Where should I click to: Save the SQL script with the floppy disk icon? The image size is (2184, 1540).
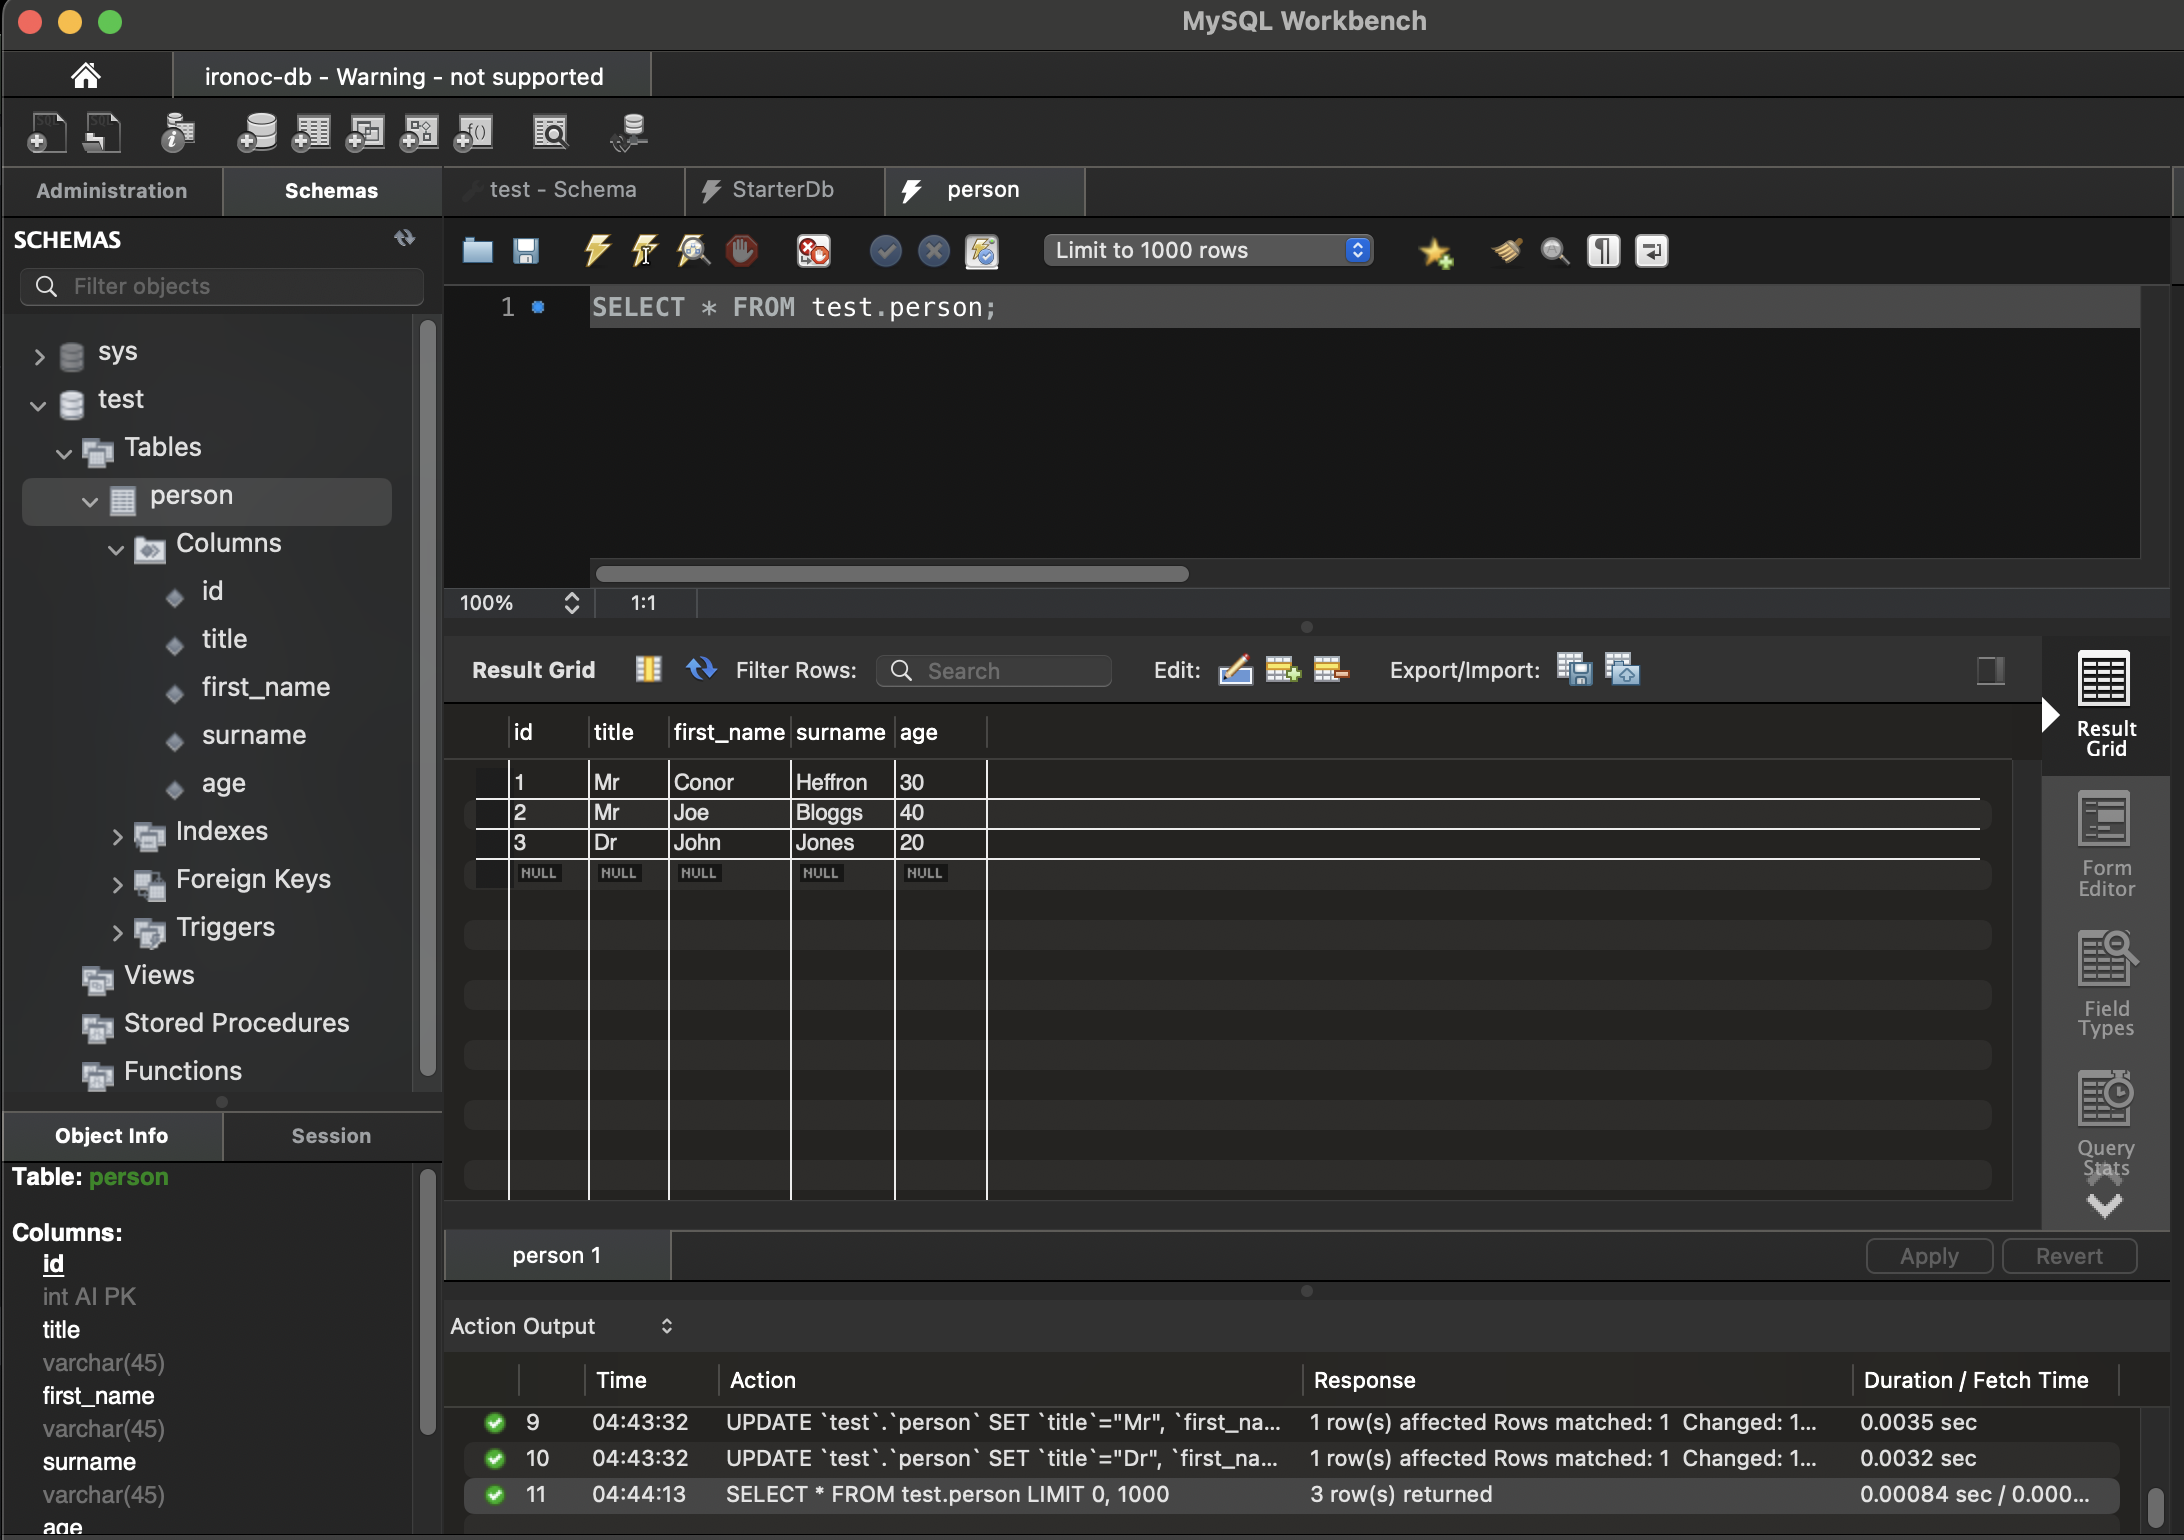[x=526, y=250]
